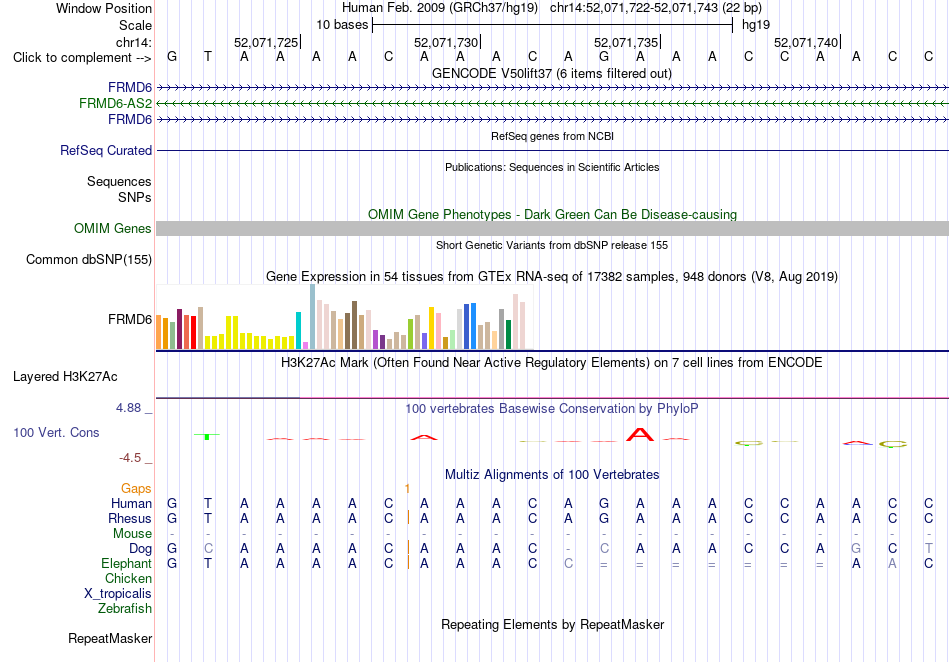Click the SNPs track label

[x=135, y=197]
